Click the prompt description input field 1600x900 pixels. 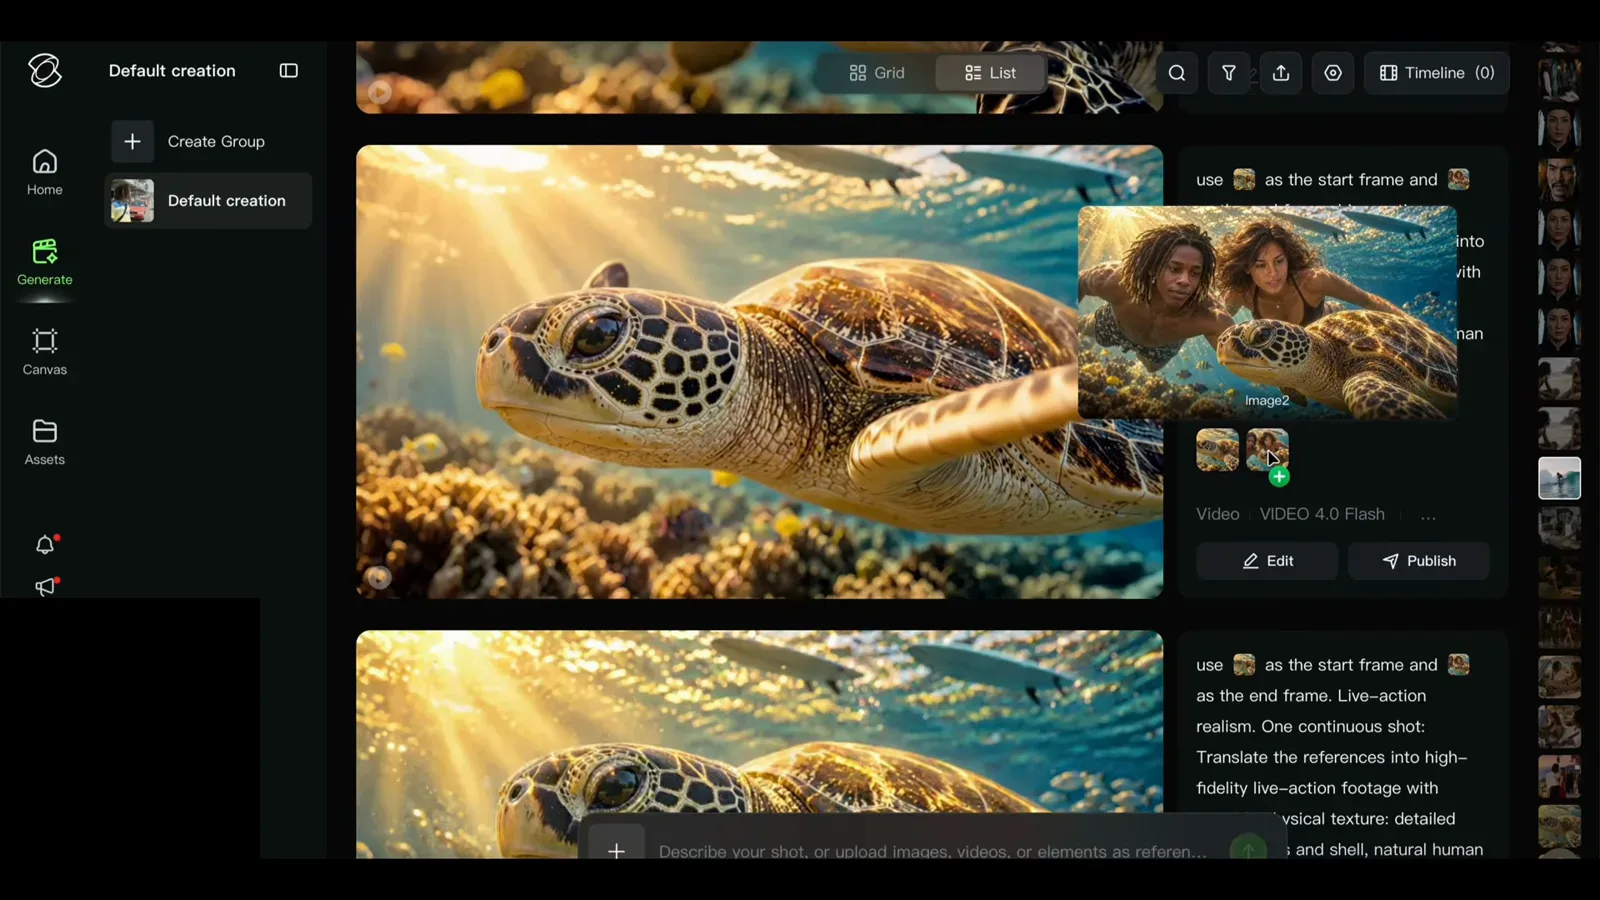[x=932, y=851]
